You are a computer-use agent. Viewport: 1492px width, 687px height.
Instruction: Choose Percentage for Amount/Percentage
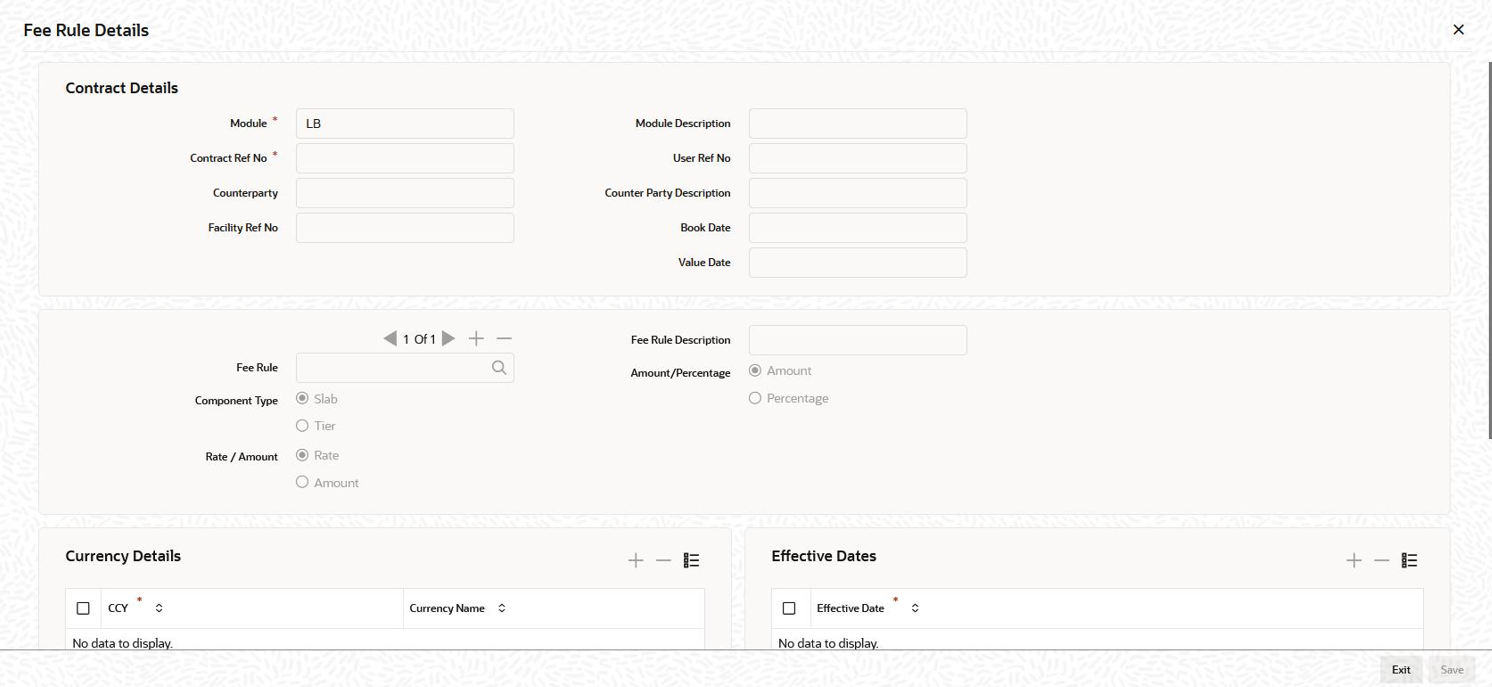pos(755,398)
